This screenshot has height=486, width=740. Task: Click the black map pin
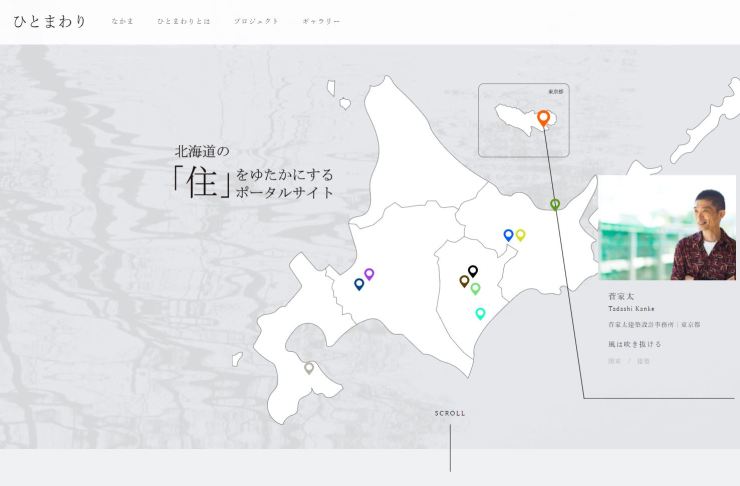coord(473,271)
